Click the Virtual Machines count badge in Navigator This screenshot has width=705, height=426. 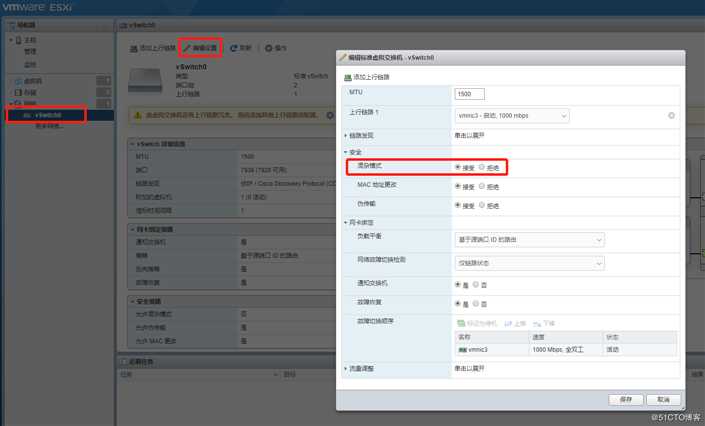click(x=103, y=81)
